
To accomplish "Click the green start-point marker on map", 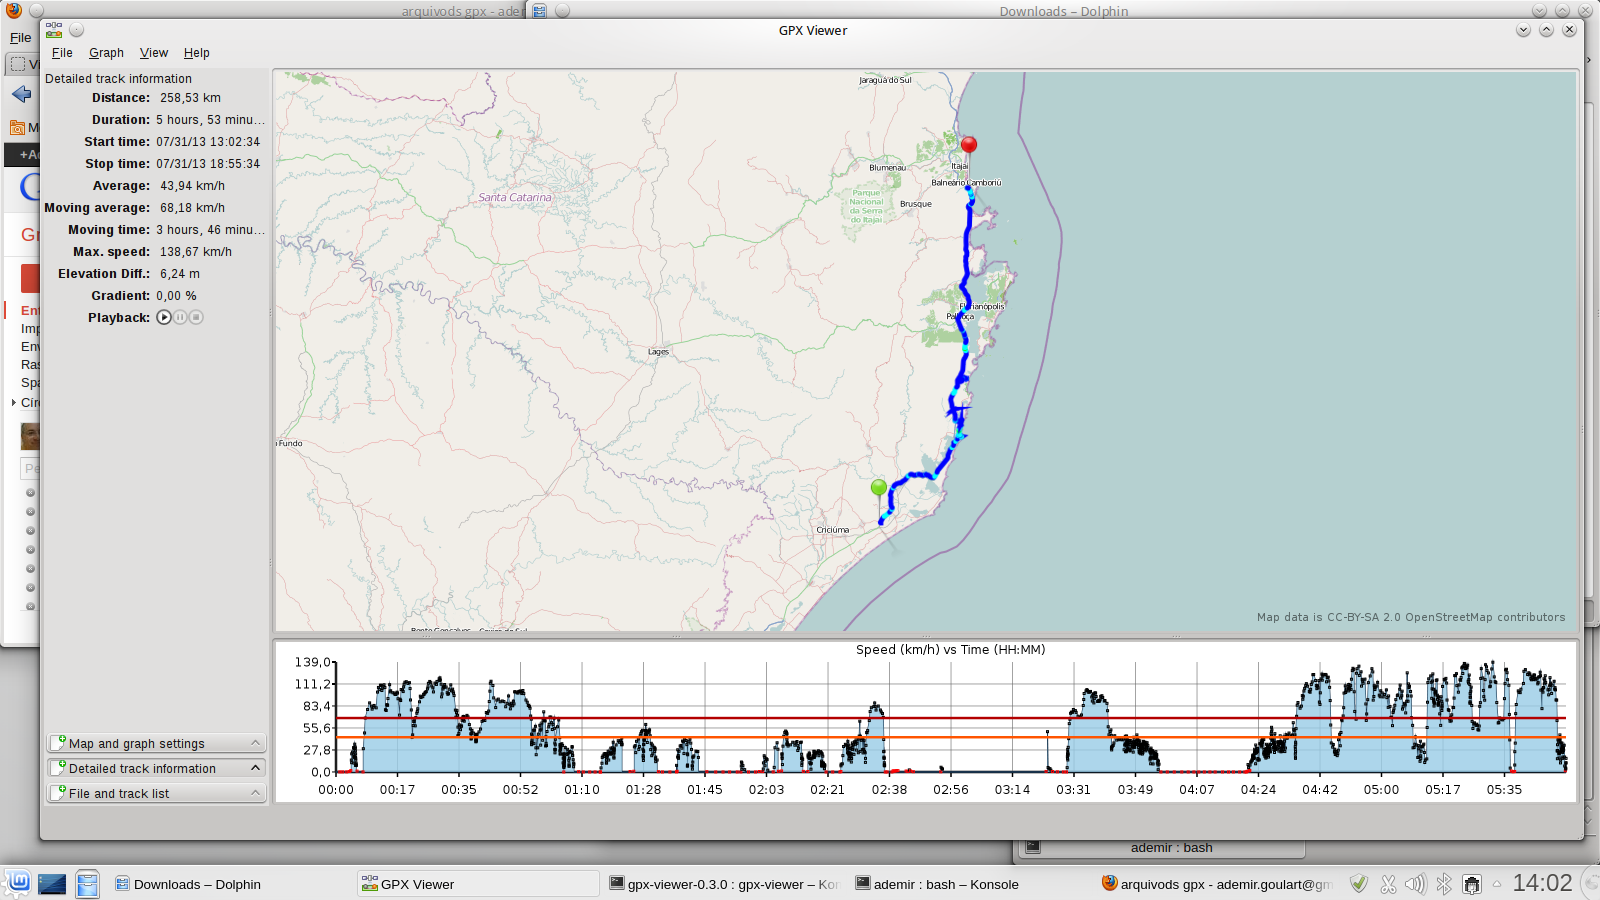I will (x=879, y=488).
